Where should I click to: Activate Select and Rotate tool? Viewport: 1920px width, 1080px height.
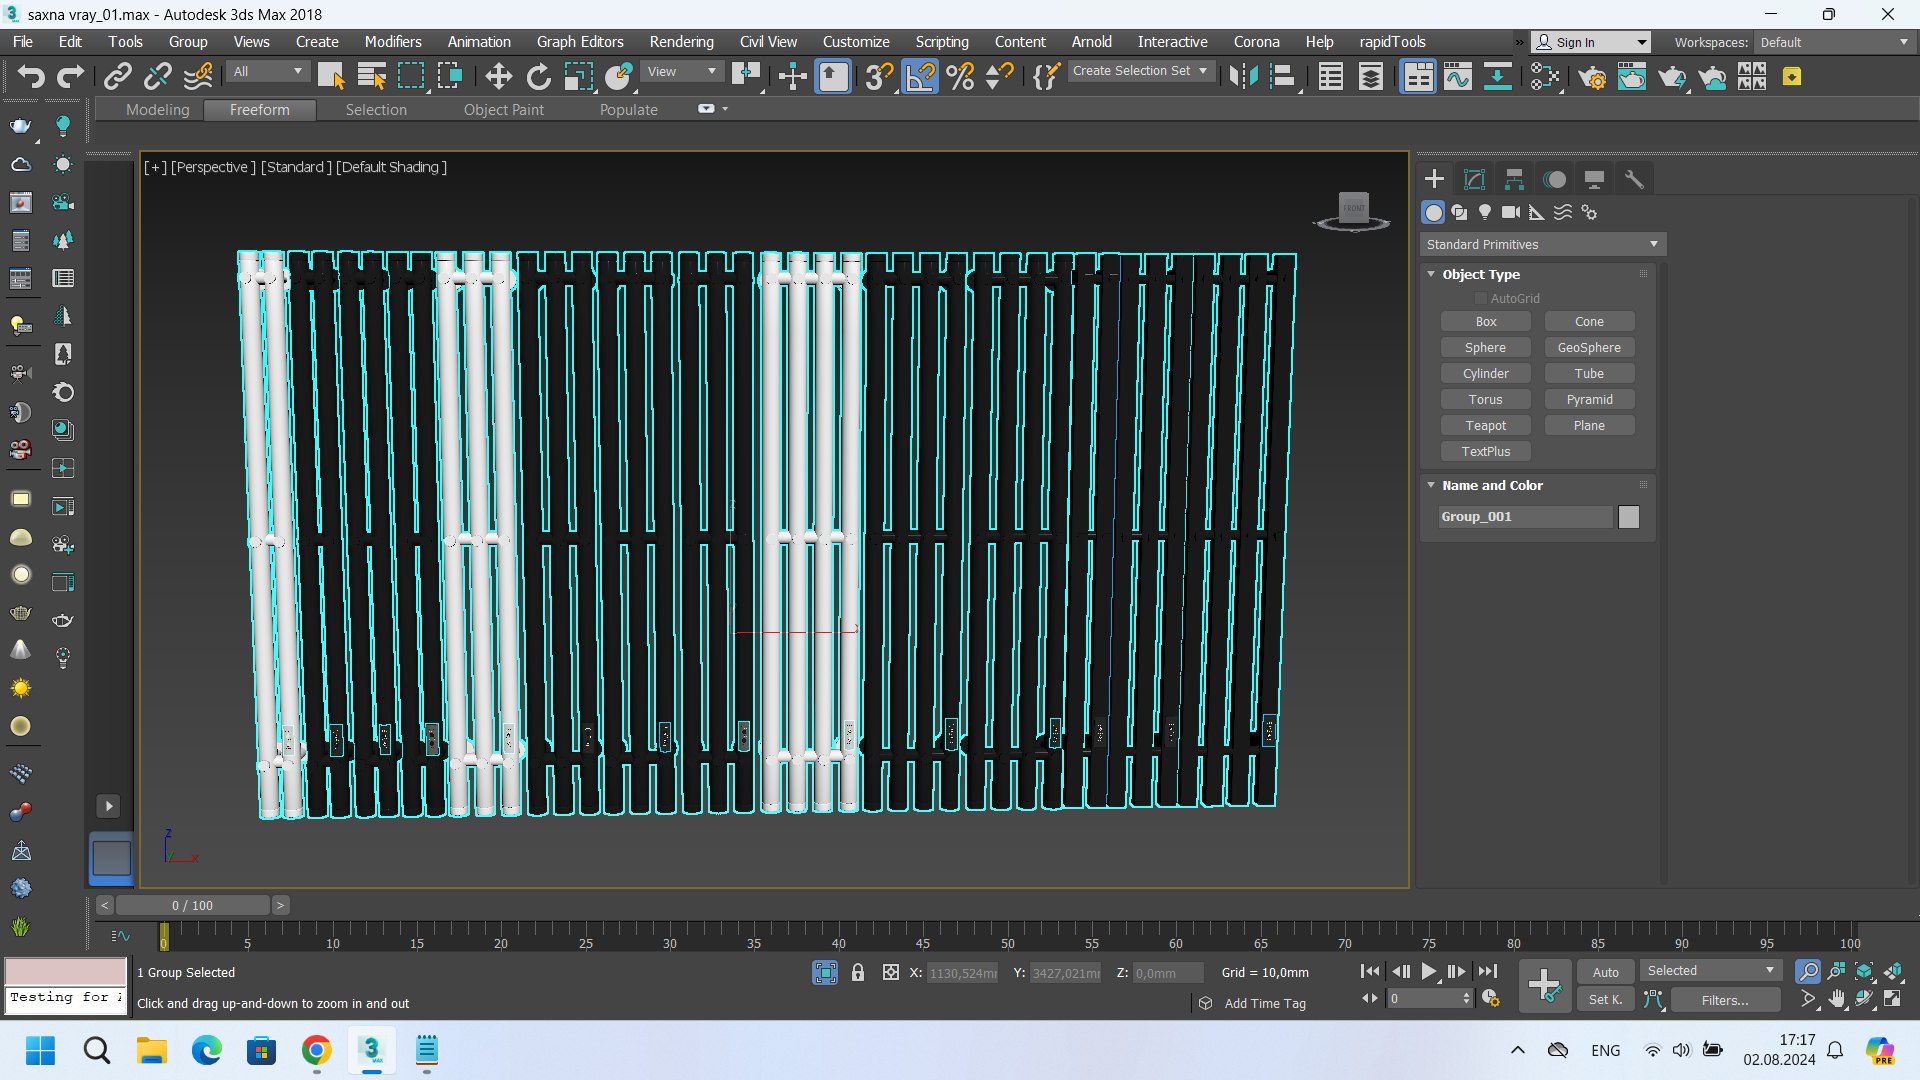pos(539,77)
